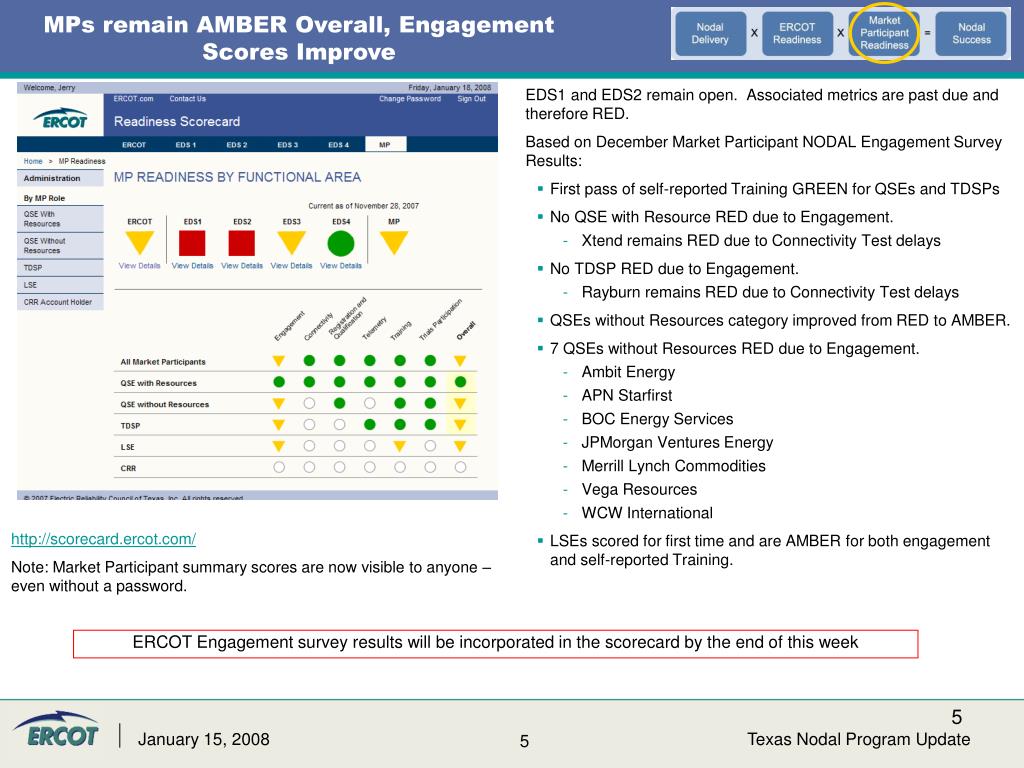The width and height of the screenshot is (1024, 768).
Task: Click the Engagement column header
Action: pyautogui.click(x=289, y=325)
